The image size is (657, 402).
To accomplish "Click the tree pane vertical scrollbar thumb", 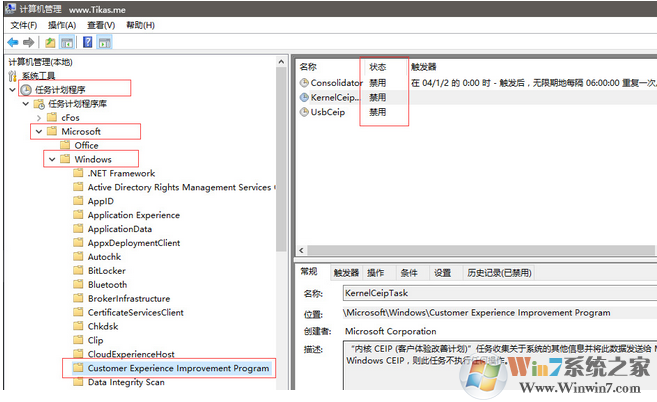I will coord(281,159).
